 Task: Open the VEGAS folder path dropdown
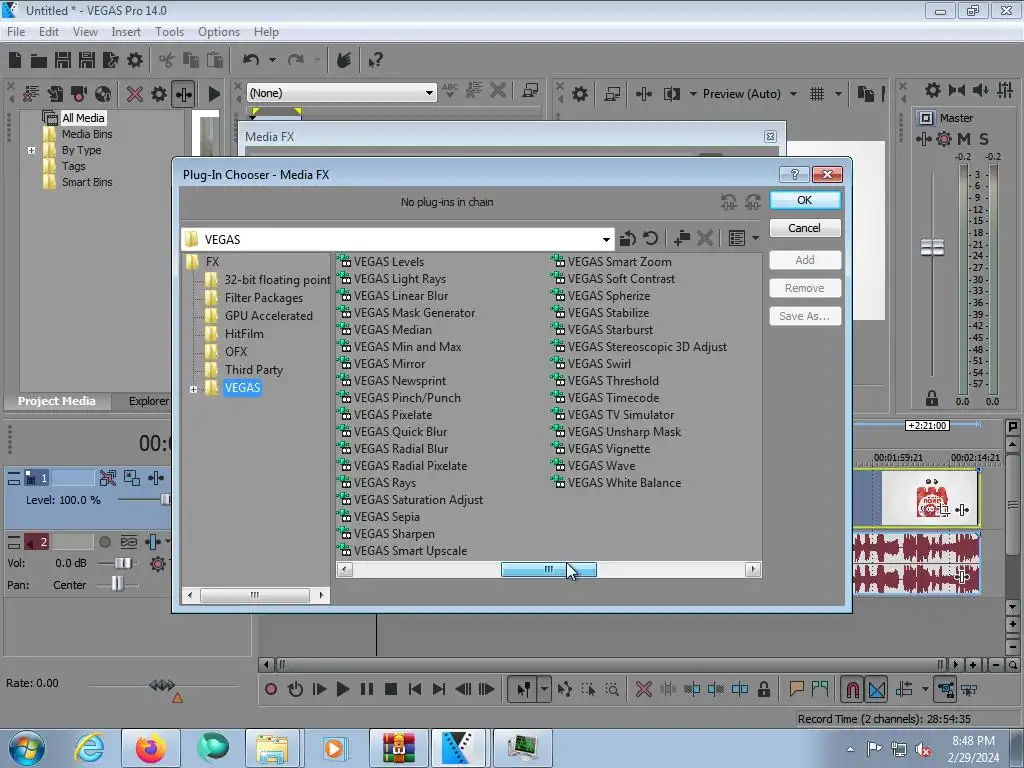click(x=606, y=240)
